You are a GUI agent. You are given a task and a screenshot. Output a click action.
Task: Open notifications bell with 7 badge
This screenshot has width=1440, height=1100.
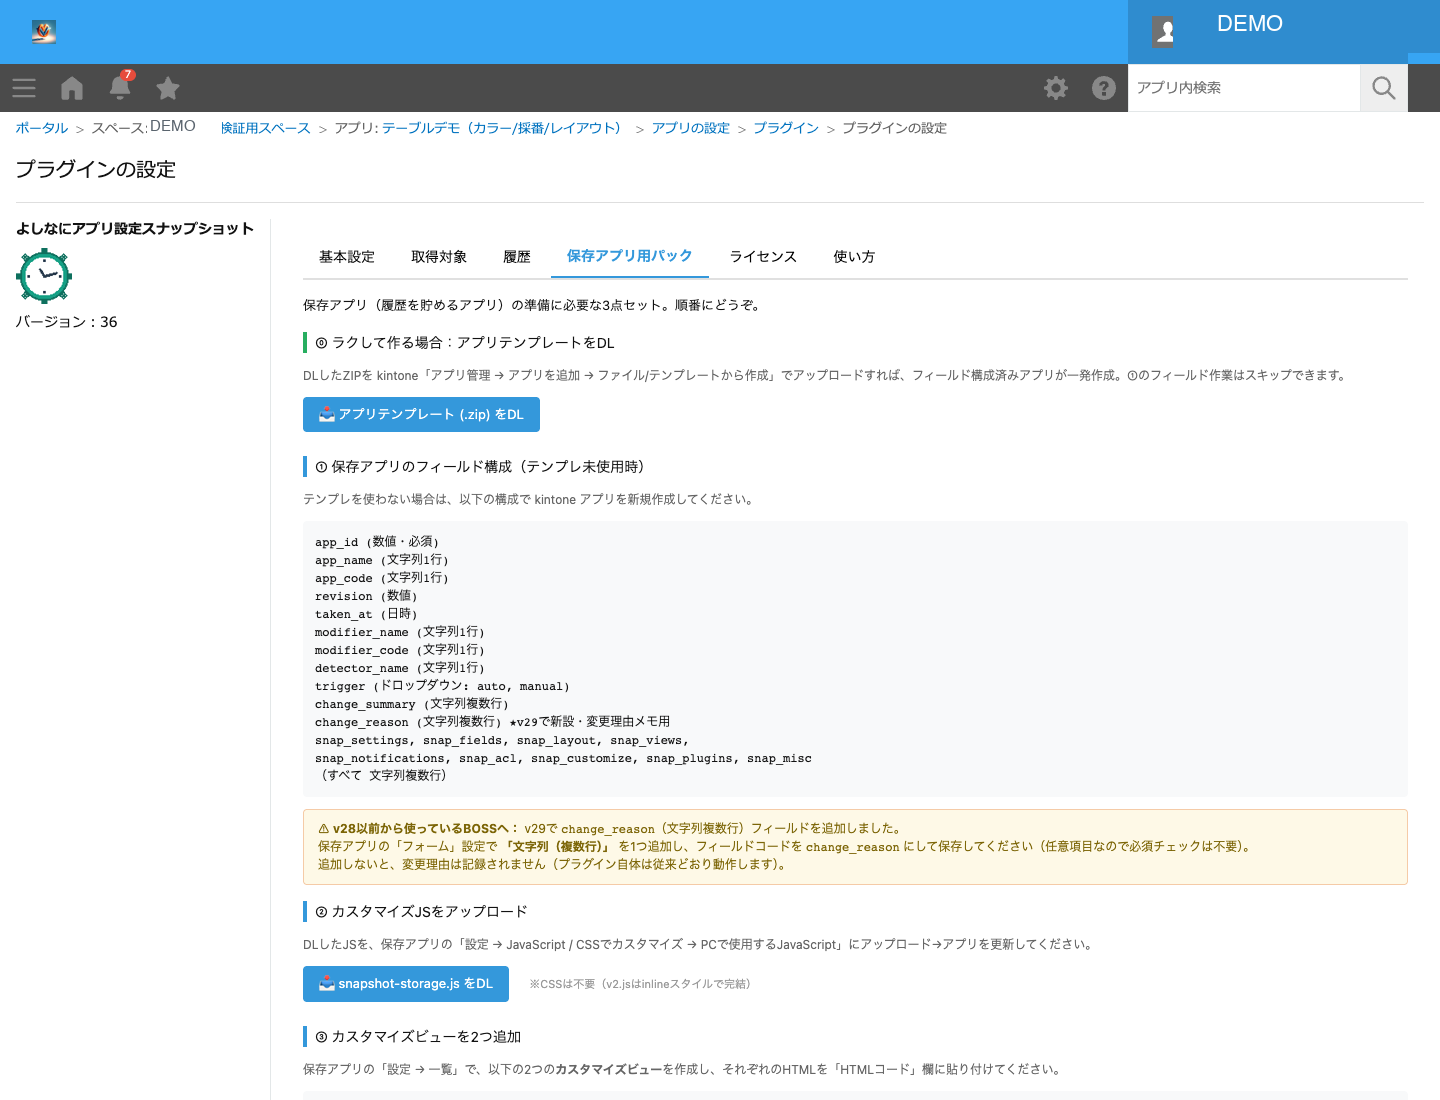coord(120,86)
